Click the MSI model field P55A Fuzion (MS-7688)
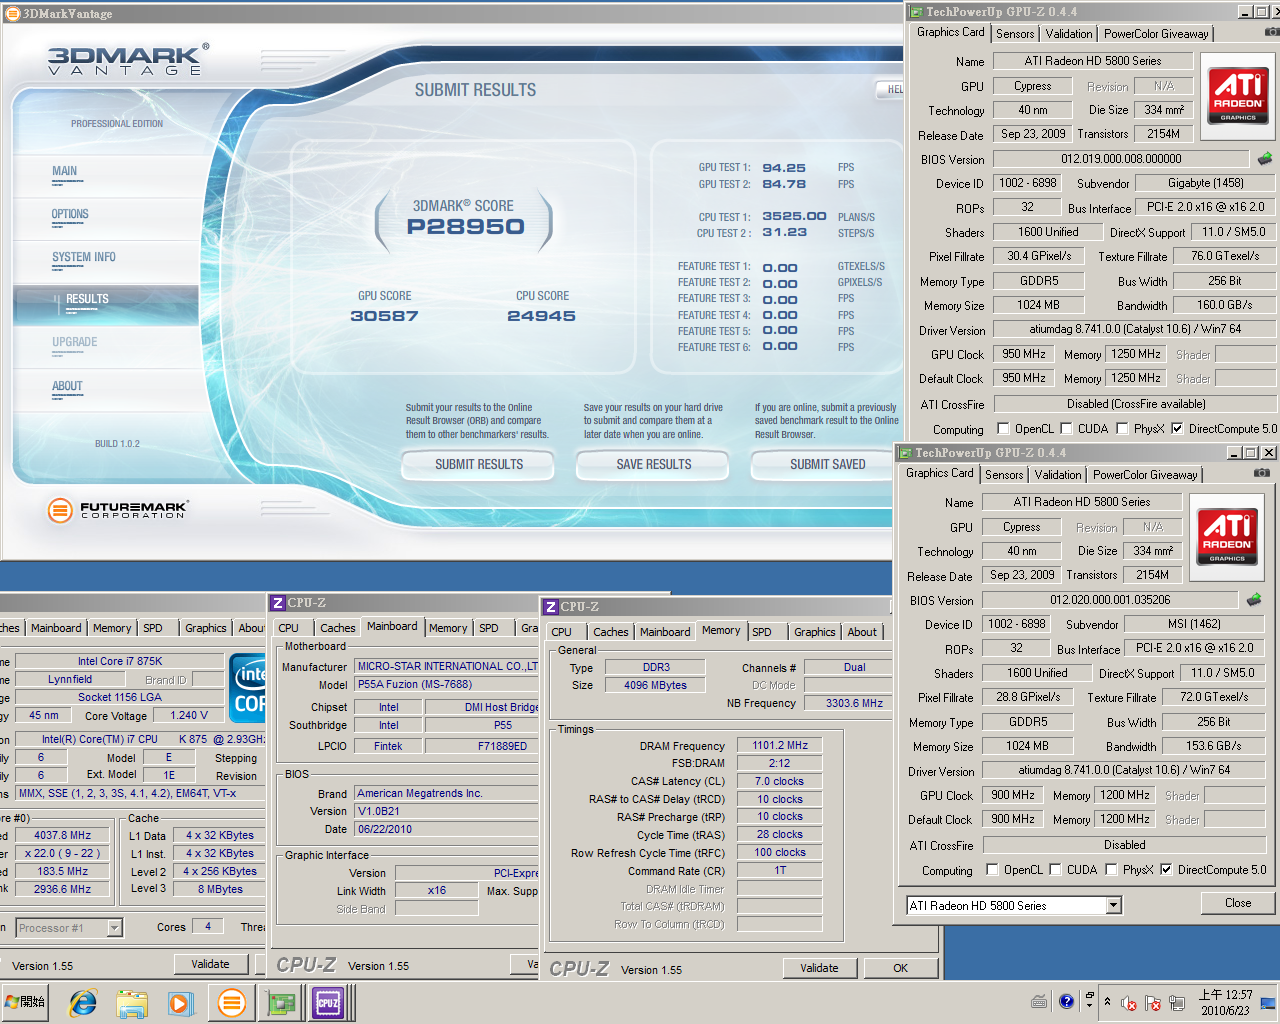Image resolution: width=1280 pixels, height=1024 pixels. point(446,684)
